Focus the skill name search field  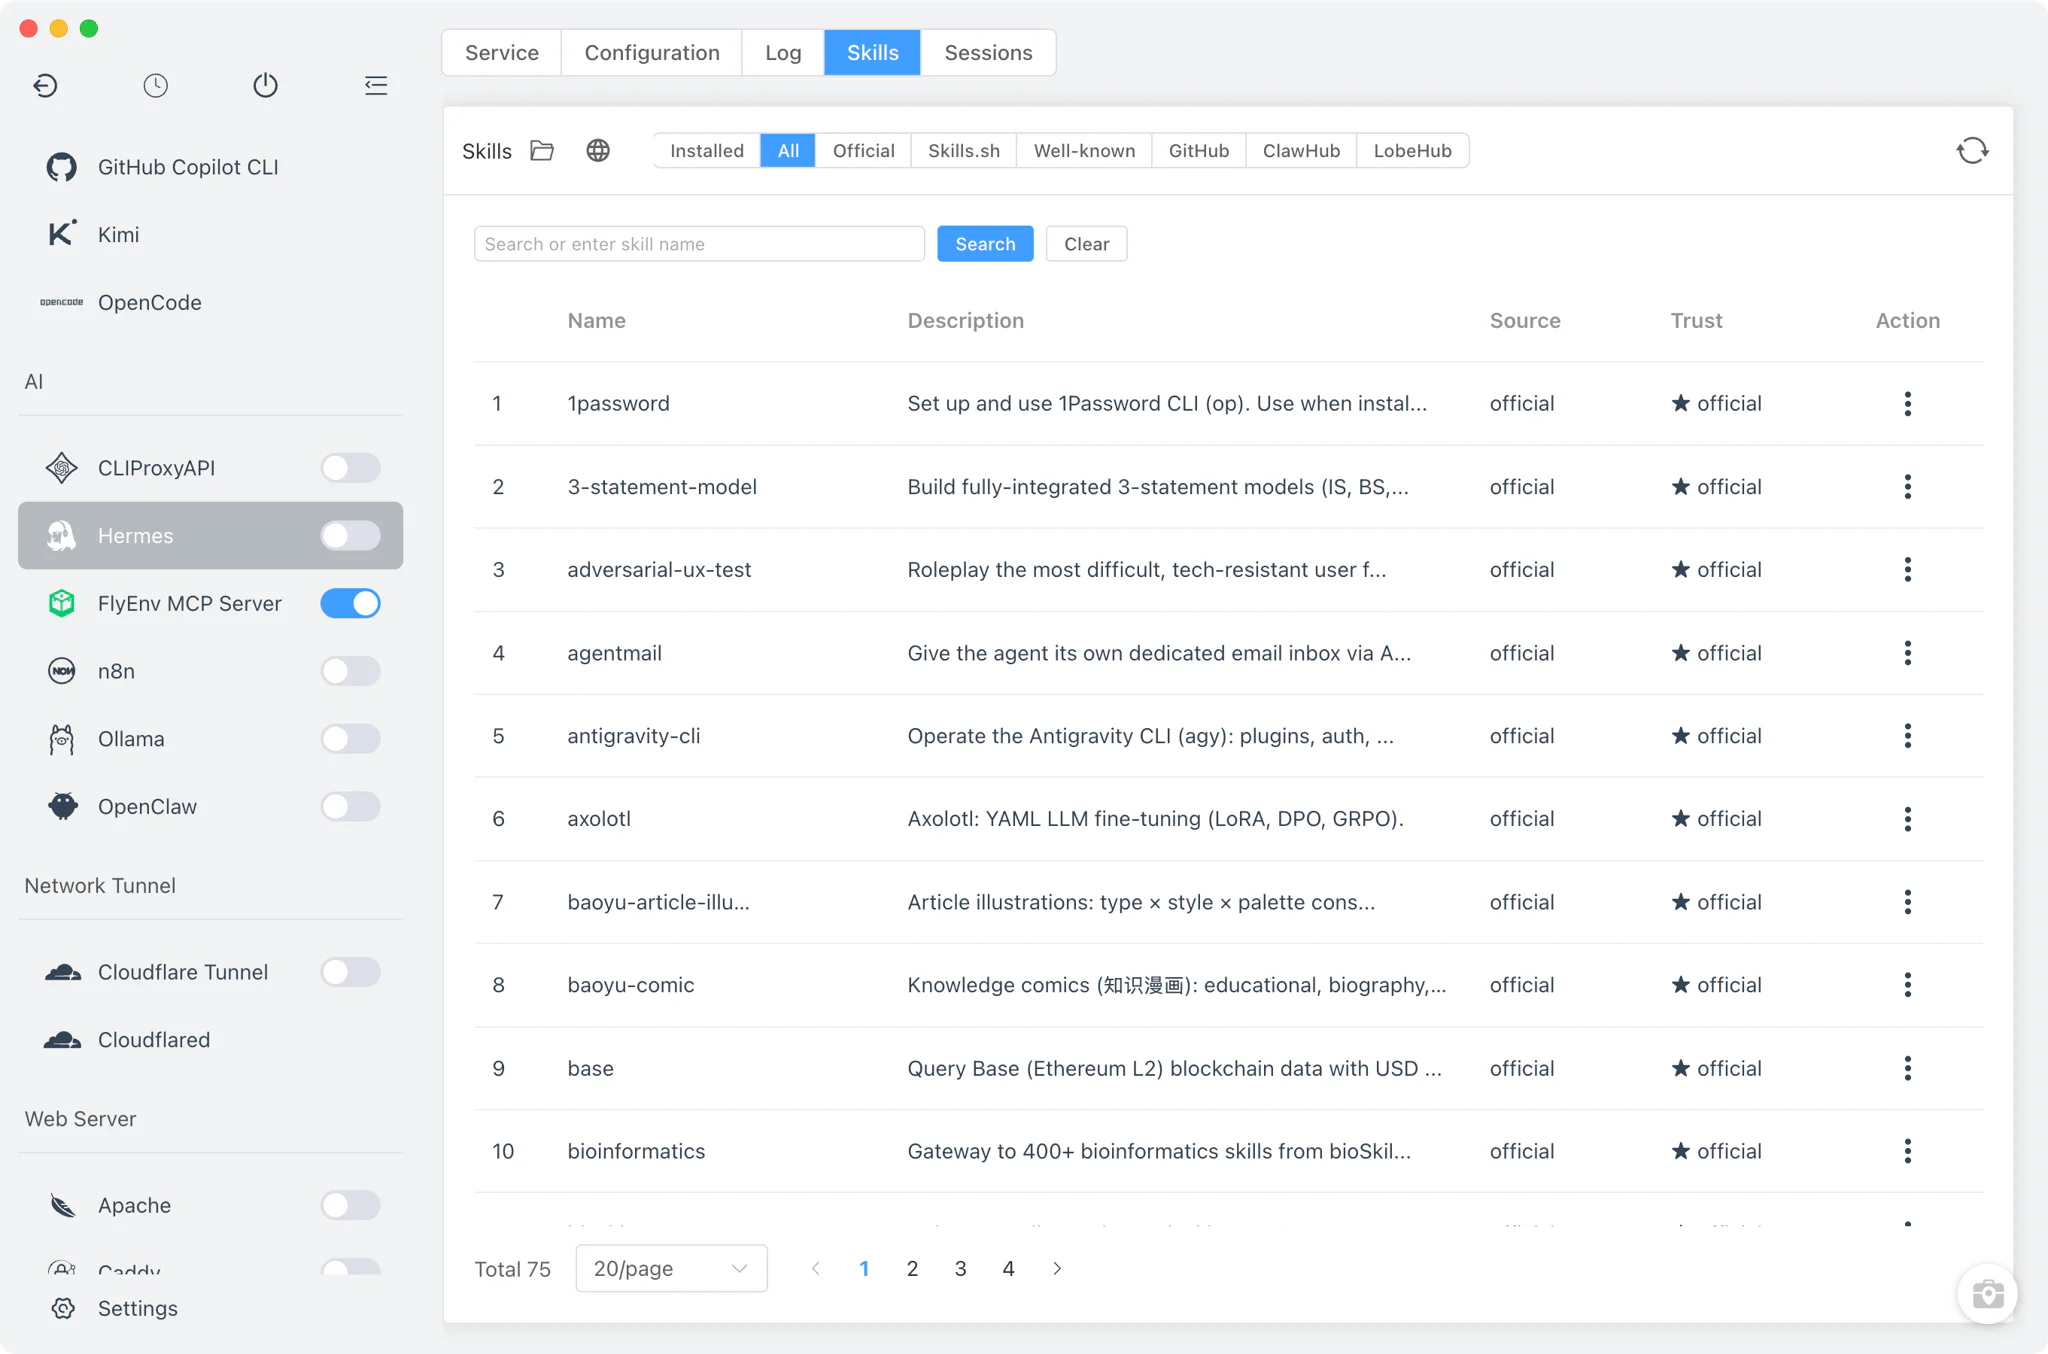tap(699, 244)
